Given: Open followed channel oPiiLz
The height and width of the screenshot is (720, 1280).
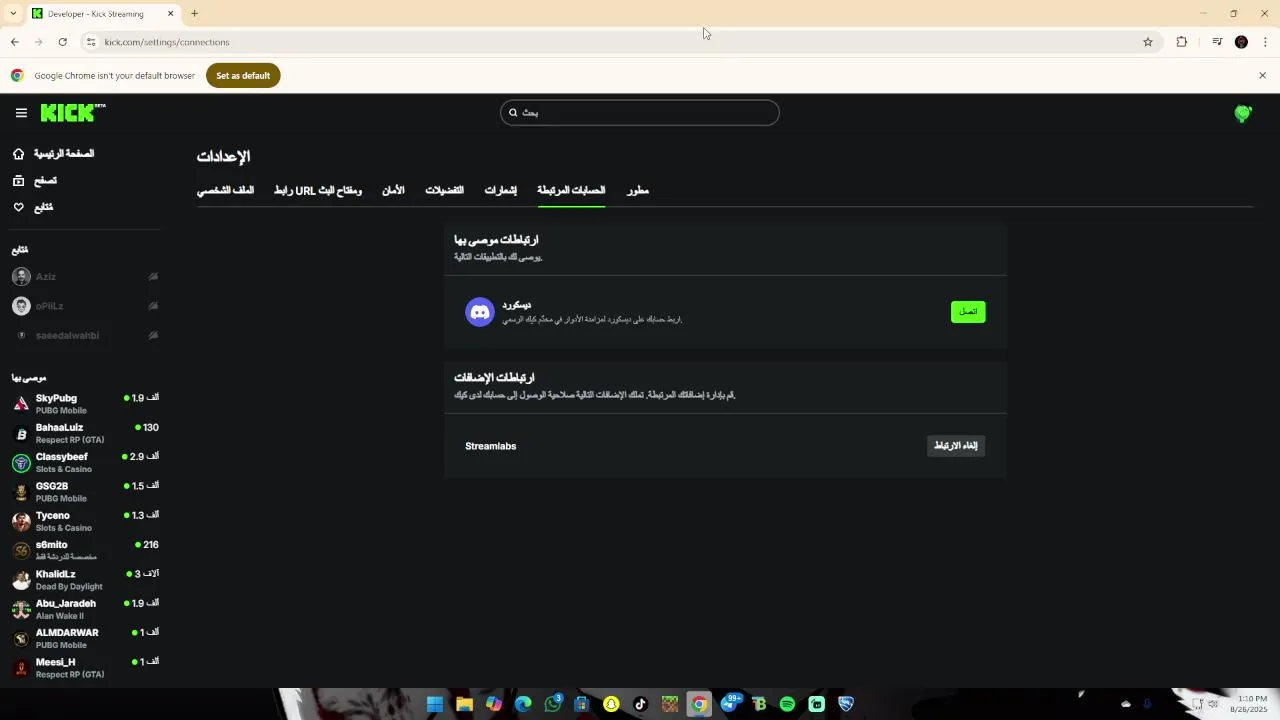Looking at the screenshot, I should 49,306.
